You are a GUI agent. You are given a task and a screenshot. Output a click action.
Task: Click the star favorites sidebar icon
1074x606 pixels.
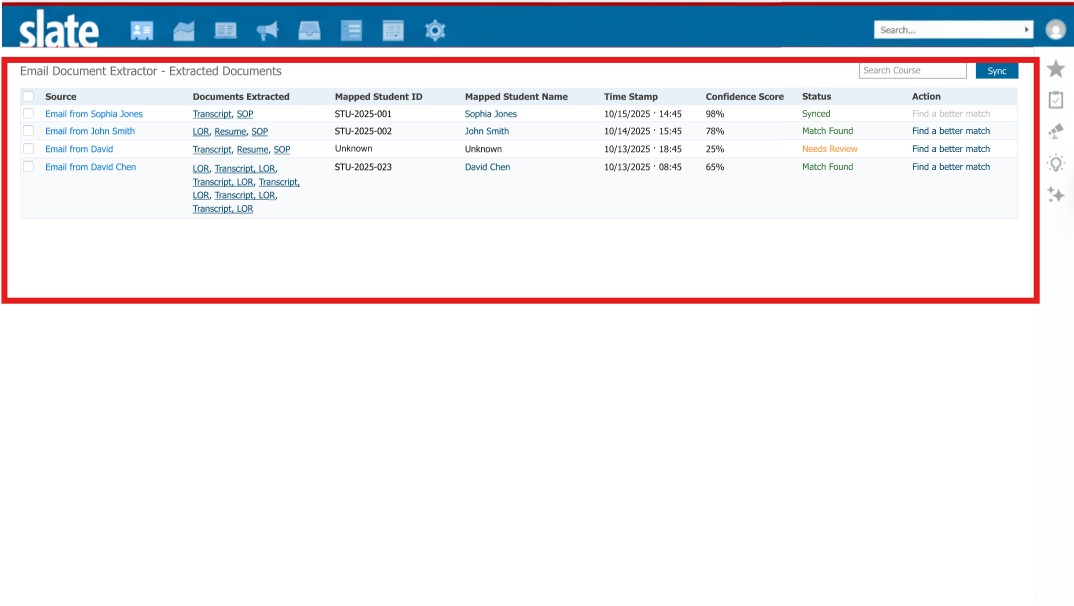coord(1055,69)
